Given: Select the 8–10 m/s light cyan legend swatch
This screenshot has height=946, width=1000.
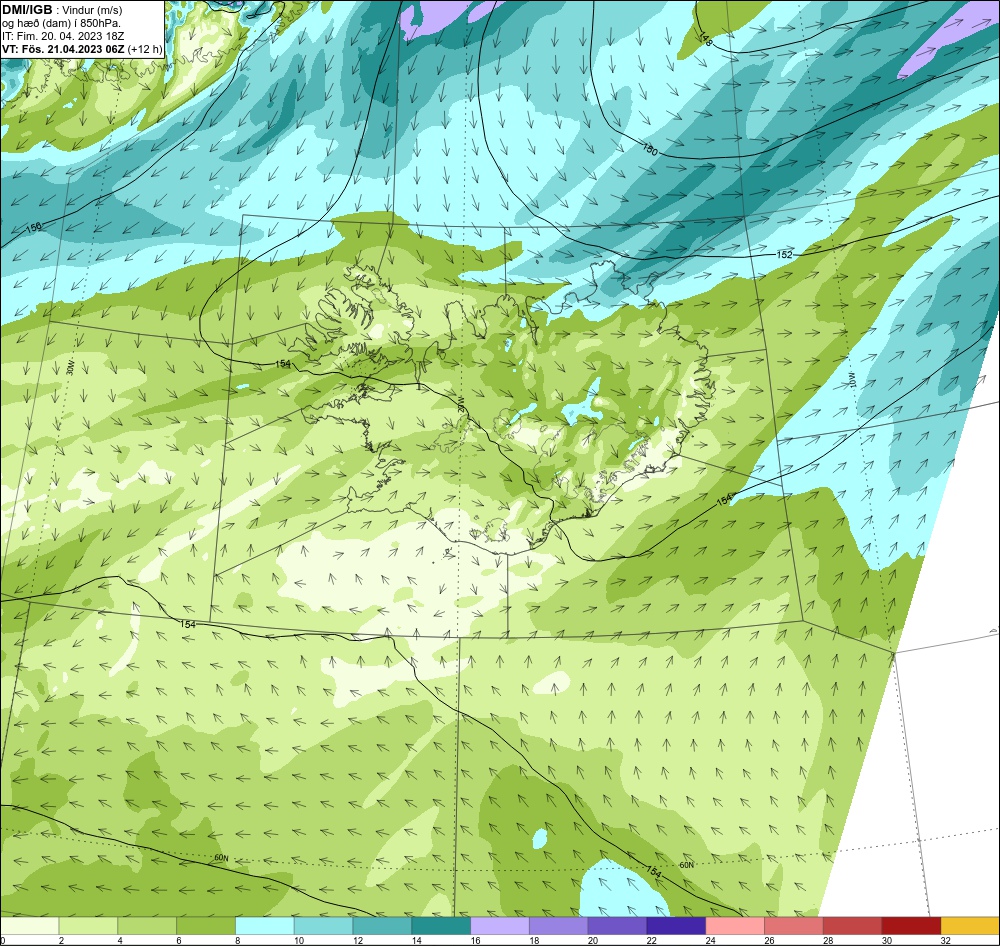Looking at the screenshot, I should (x=265, y=926).
